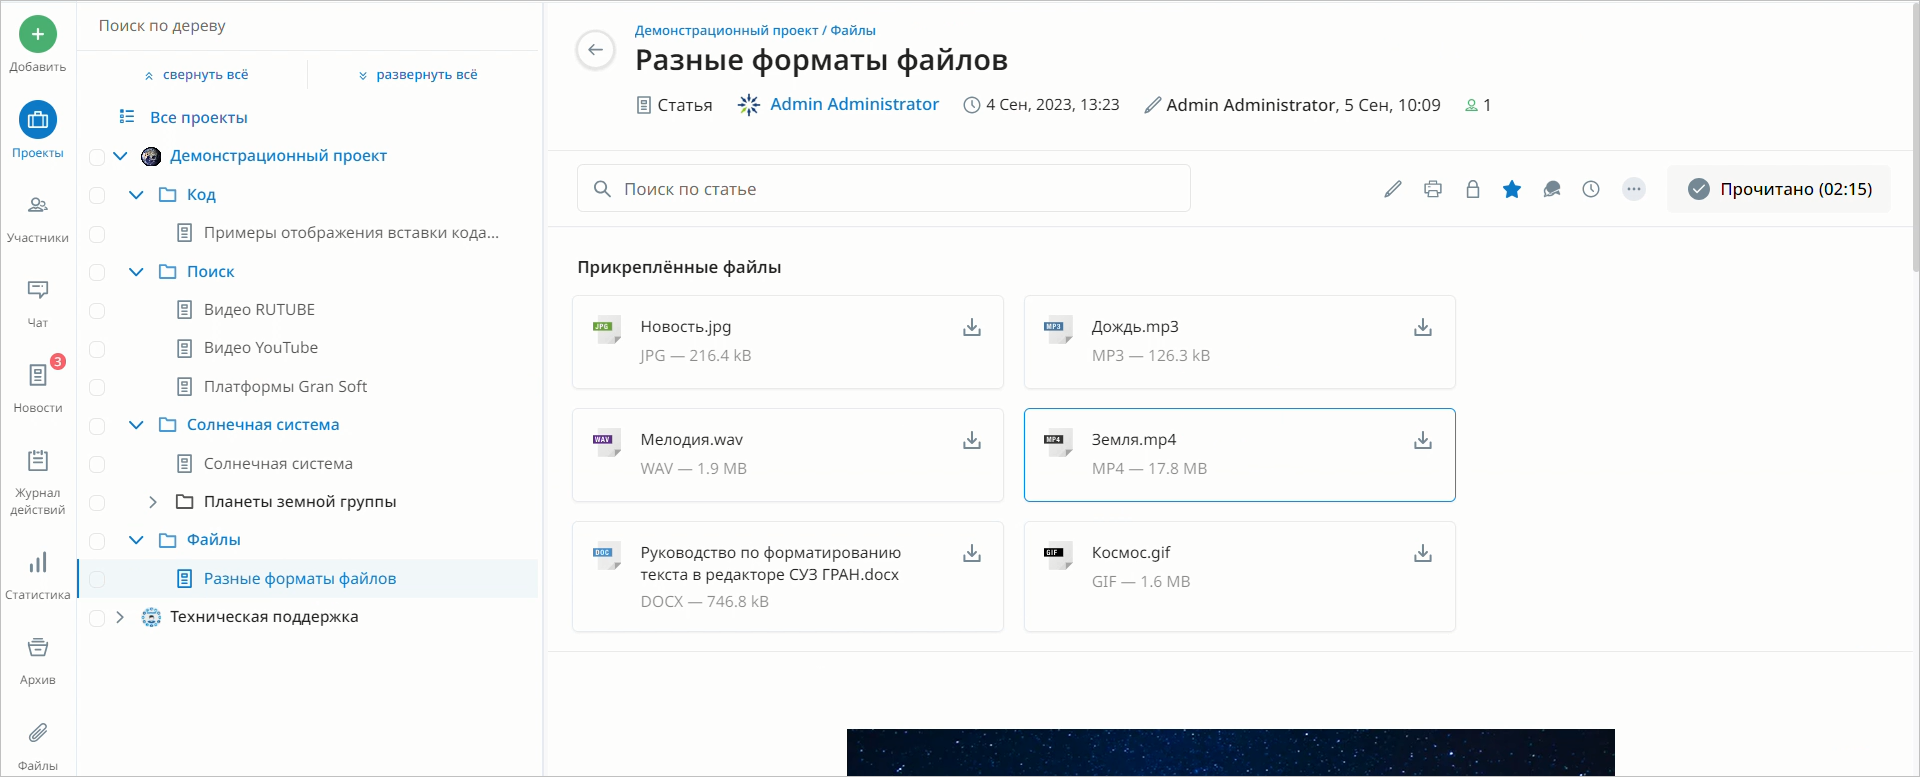1920x777 pixels.
Task: Check the Демонстрационный проект checkbox
Action: 97,157
